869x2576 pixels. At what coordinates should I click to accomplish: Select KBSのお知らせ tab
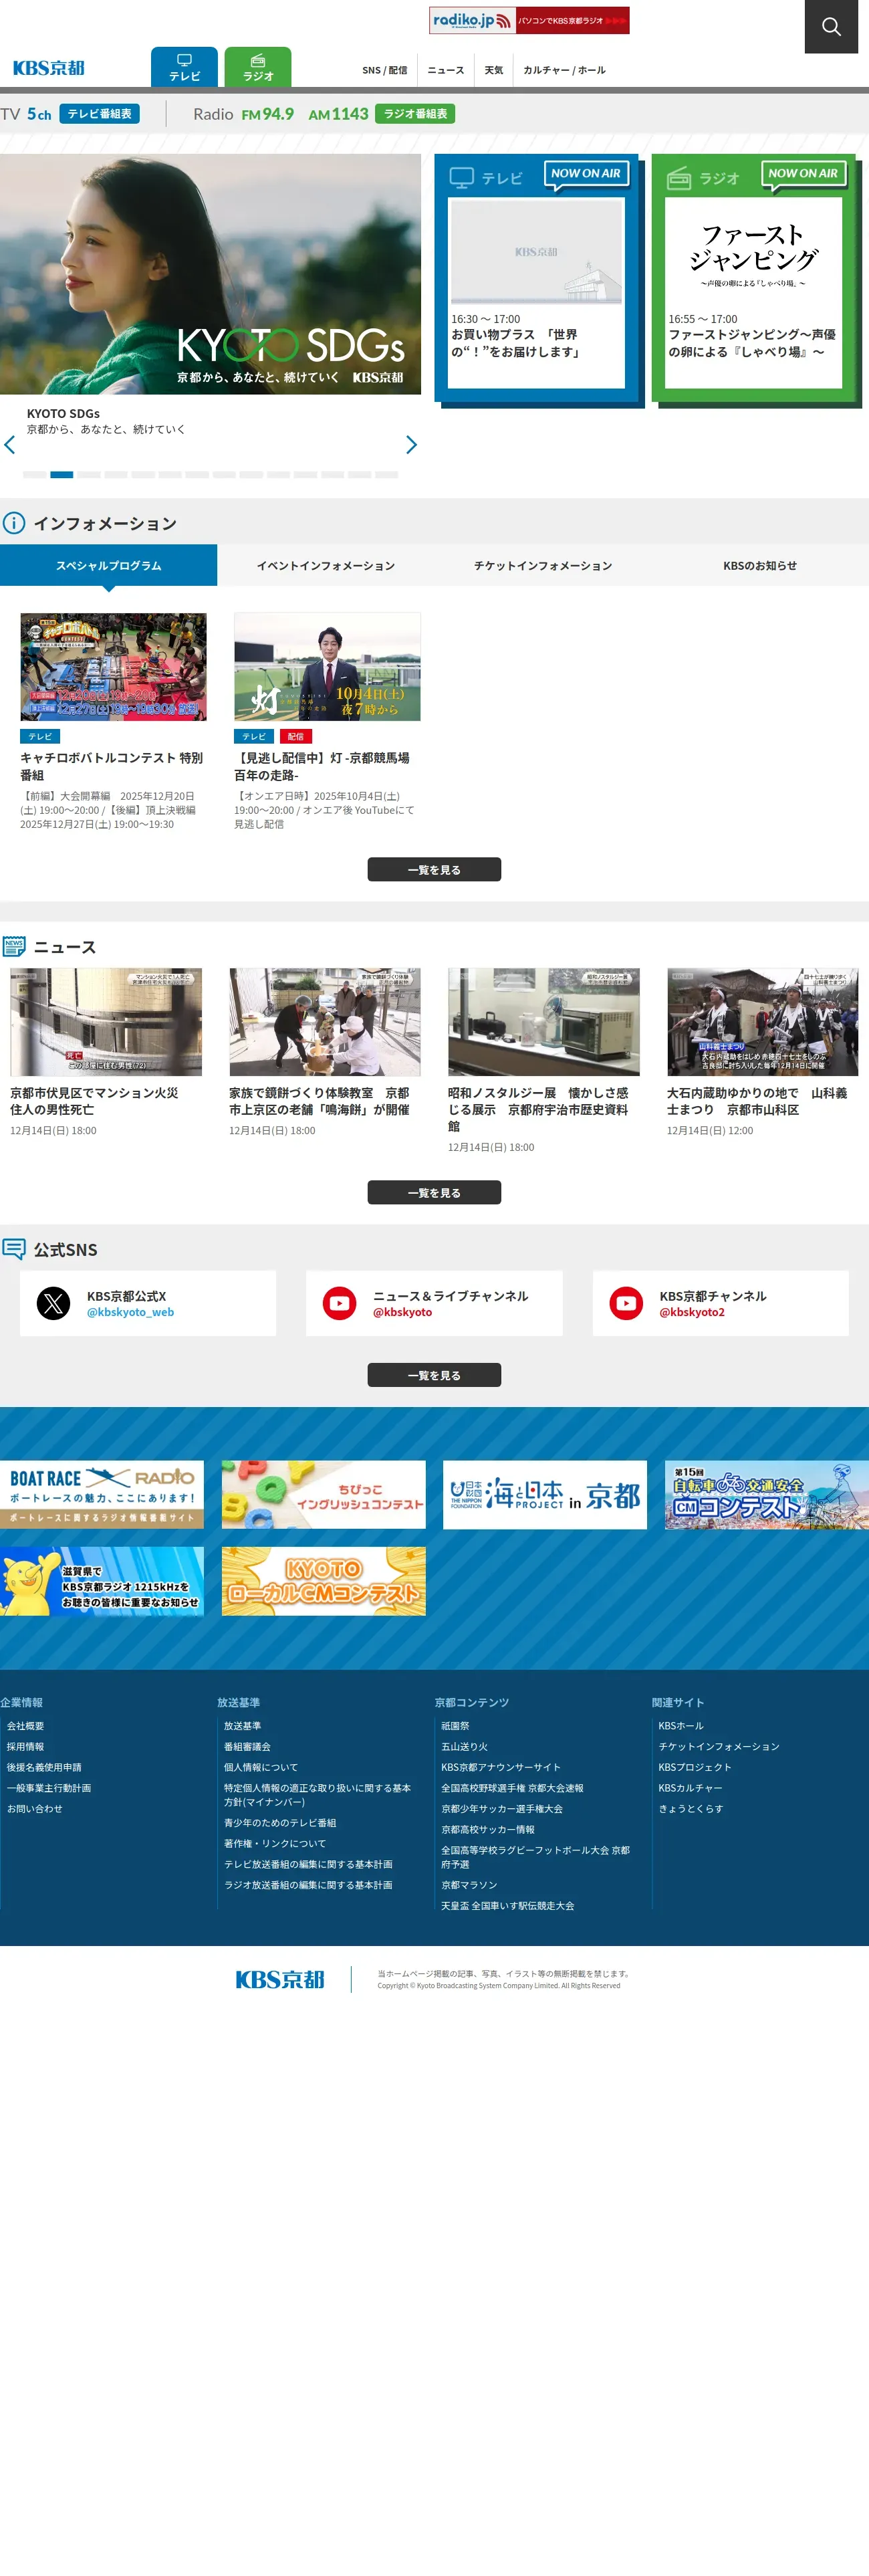click(760, 565)
